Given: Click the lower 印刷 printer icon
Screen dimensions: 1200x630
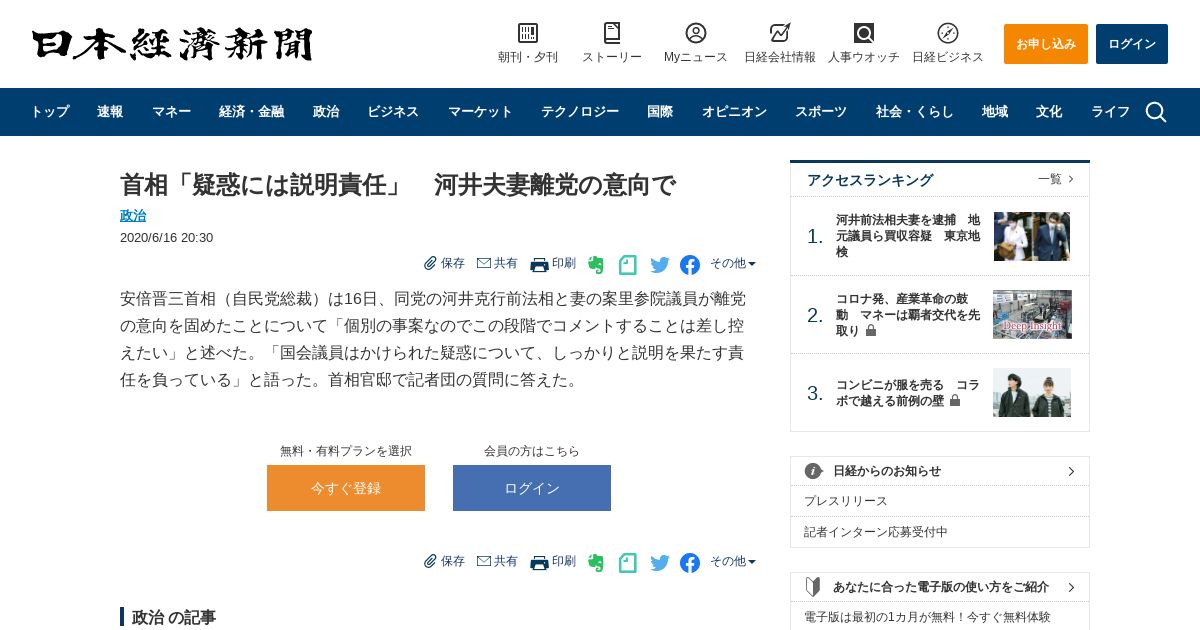Looking at the screenshot, I should (x=539, y=562).
